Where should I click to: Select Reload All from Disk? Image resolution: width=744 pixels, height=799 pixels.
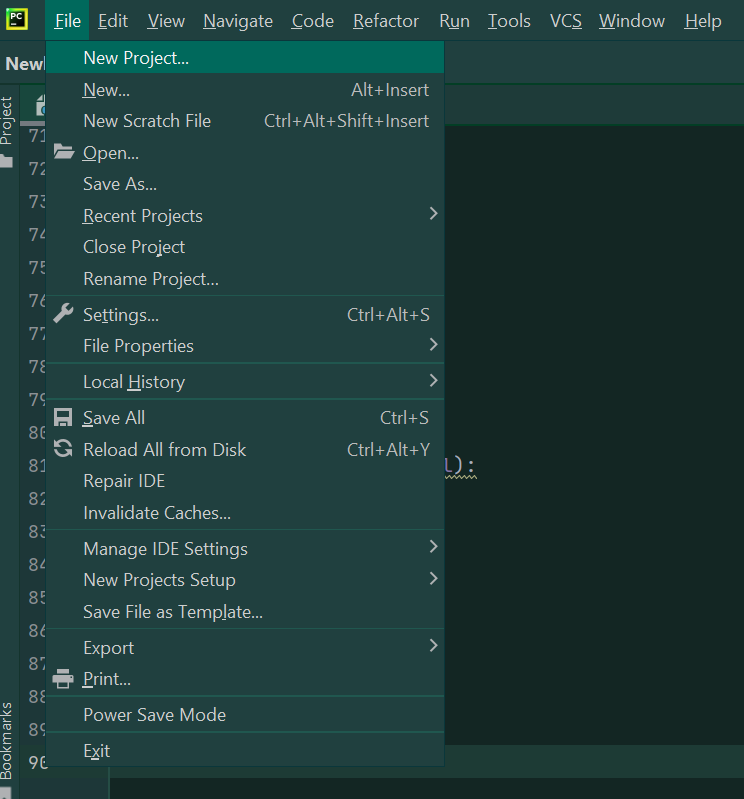tap(245, 449)
